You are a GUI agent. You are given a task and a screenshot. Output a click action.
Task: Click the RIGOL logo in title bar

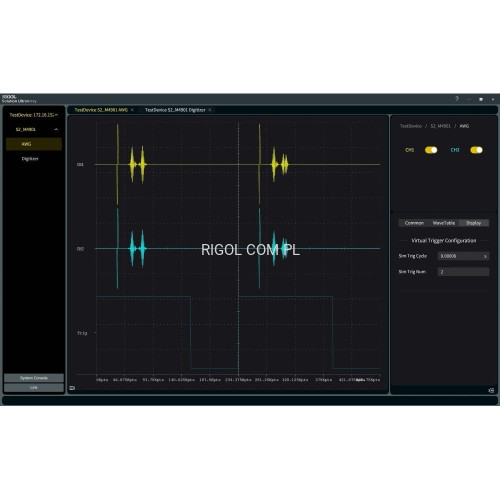(x=9, y=97)
